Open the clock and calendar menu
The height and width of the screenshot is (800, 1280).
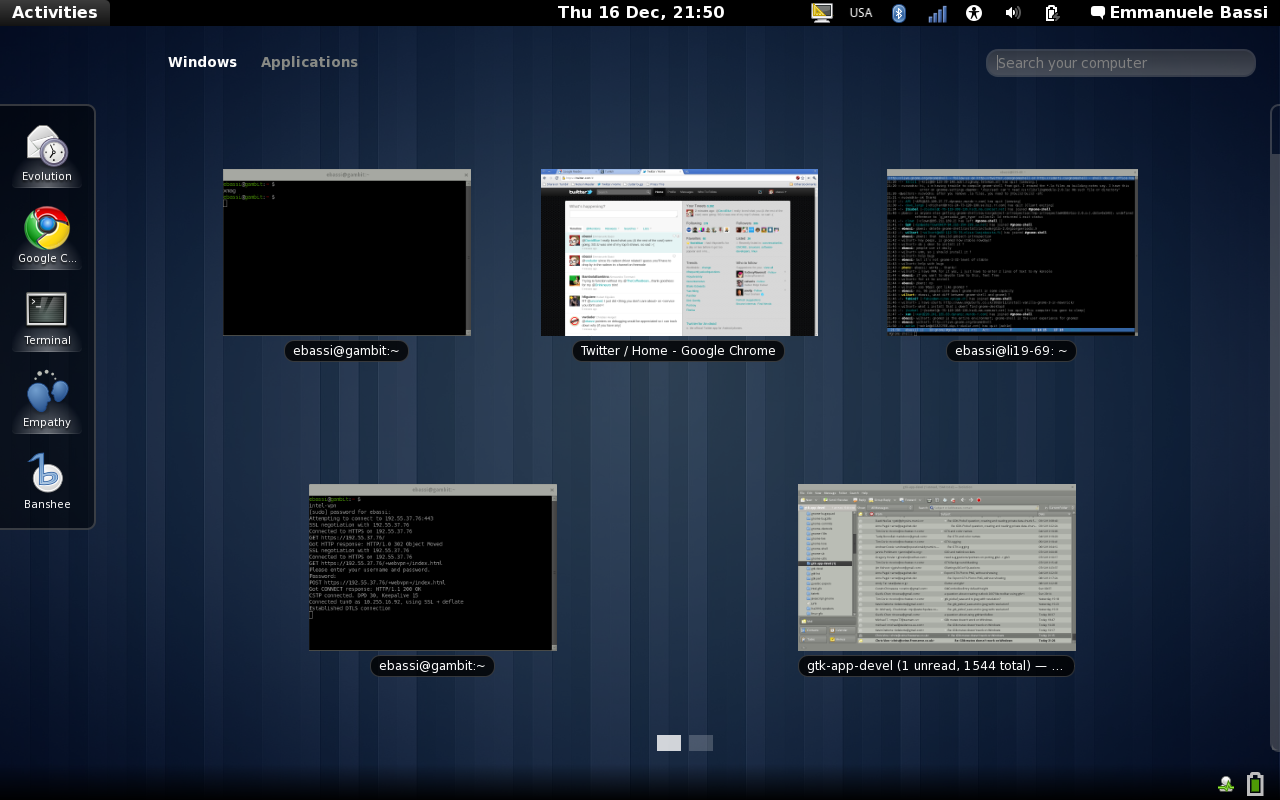tap(640, 13)
